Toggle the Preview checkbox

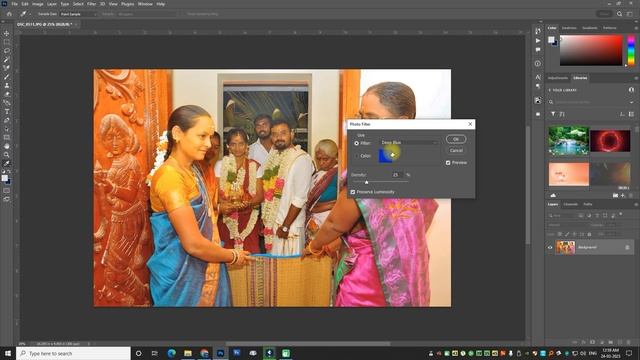pos(448,163)
